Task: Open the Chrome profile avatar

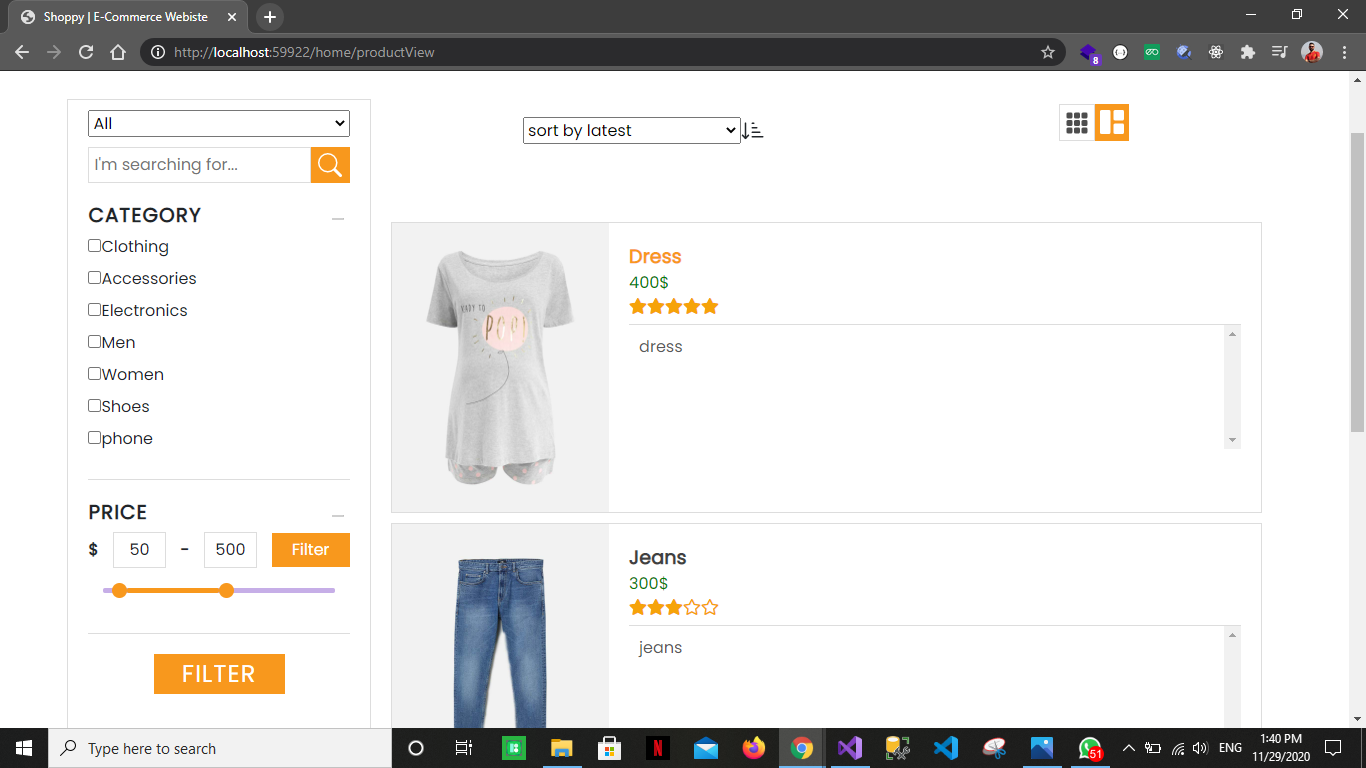Action: [x=1312, y=52]
